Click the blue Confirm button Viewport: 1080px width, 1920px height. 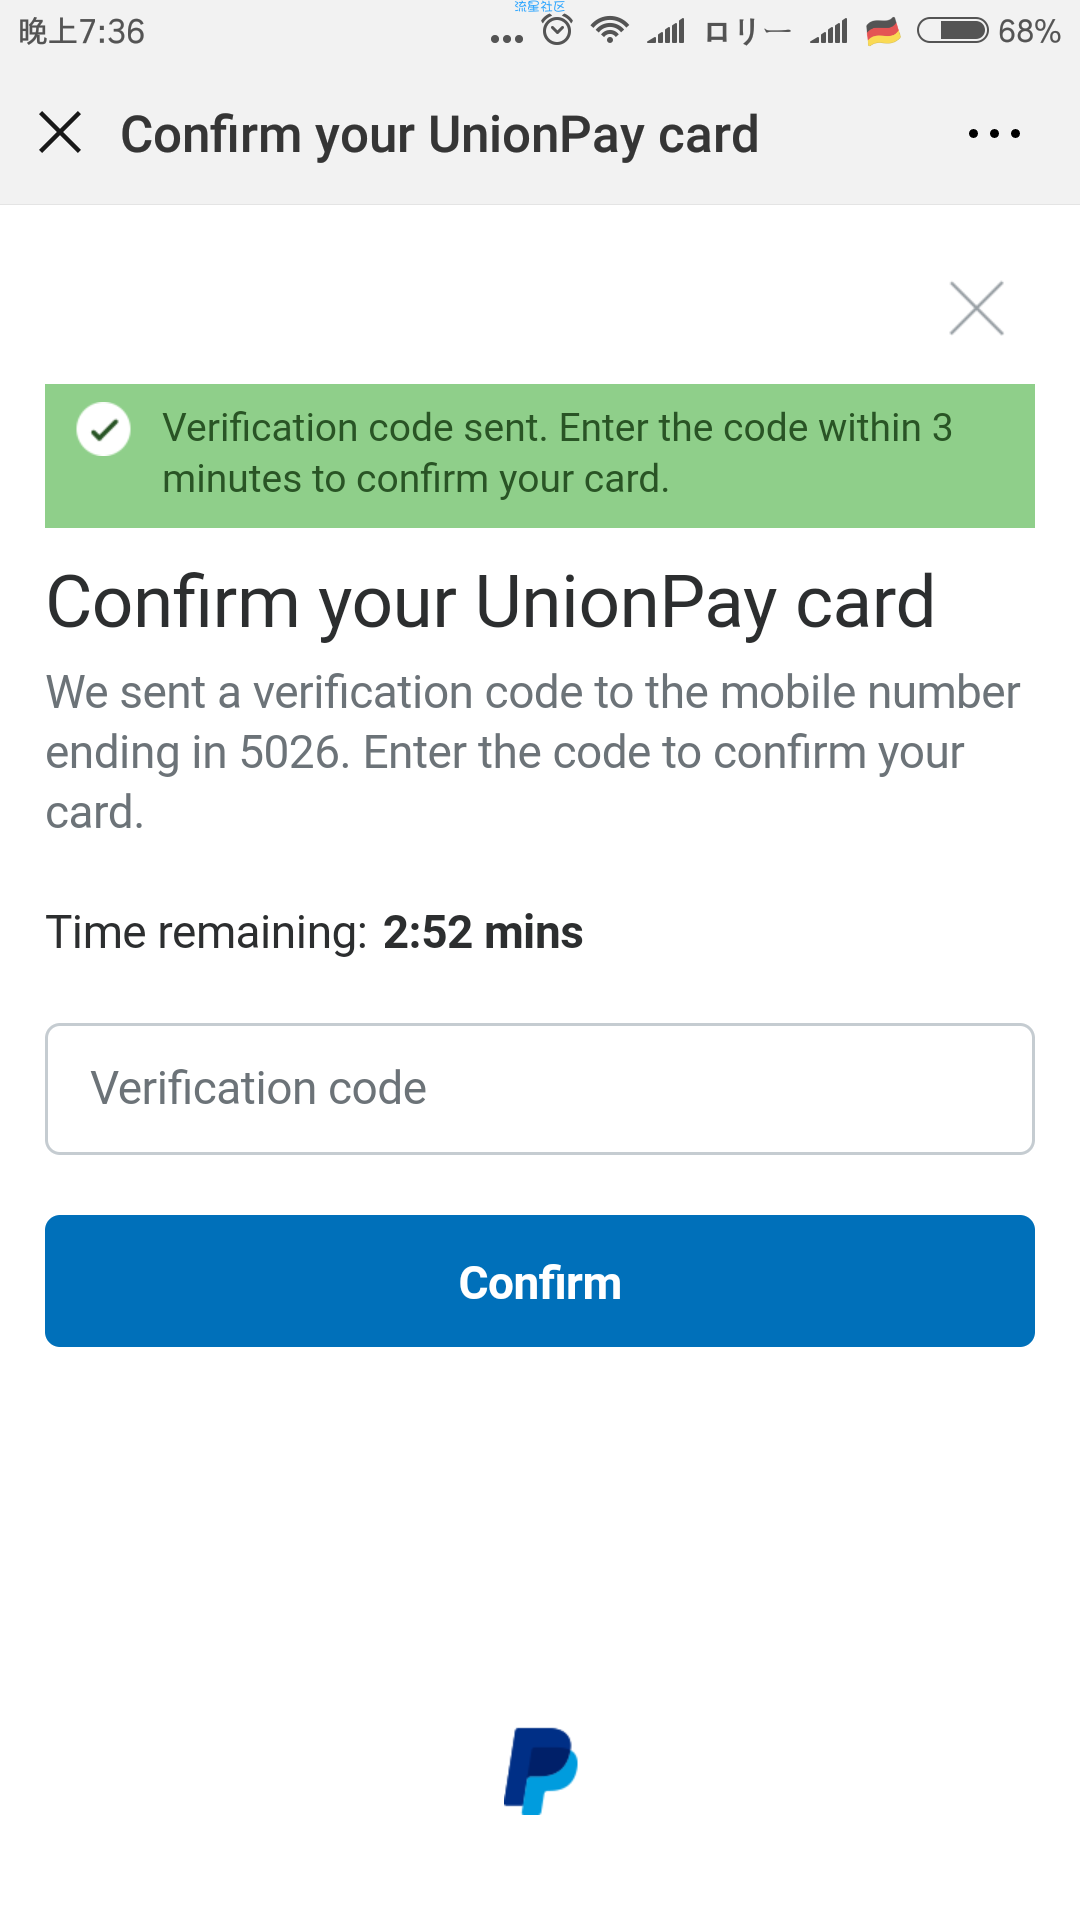coord(540,1281)
